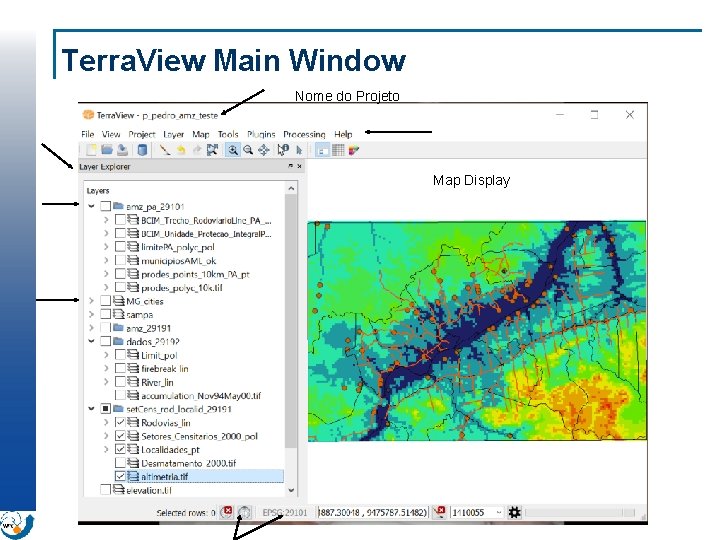The height and width of the screenshot is (540, 720).
Task: Go to previous extent with yellow arrow
Action: 181,150
